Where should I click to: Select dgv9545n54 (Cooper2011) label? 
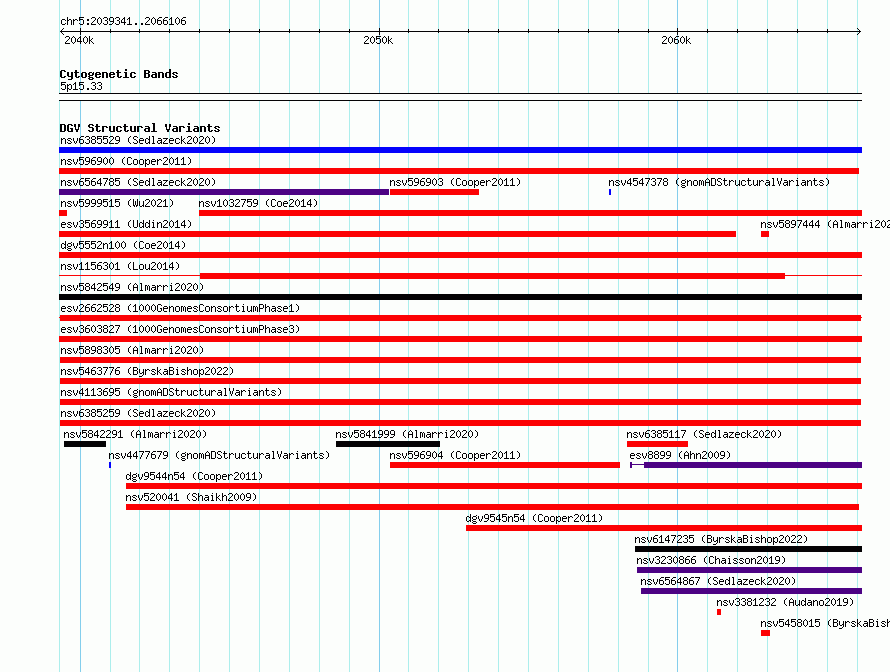(x=534, y=518)
